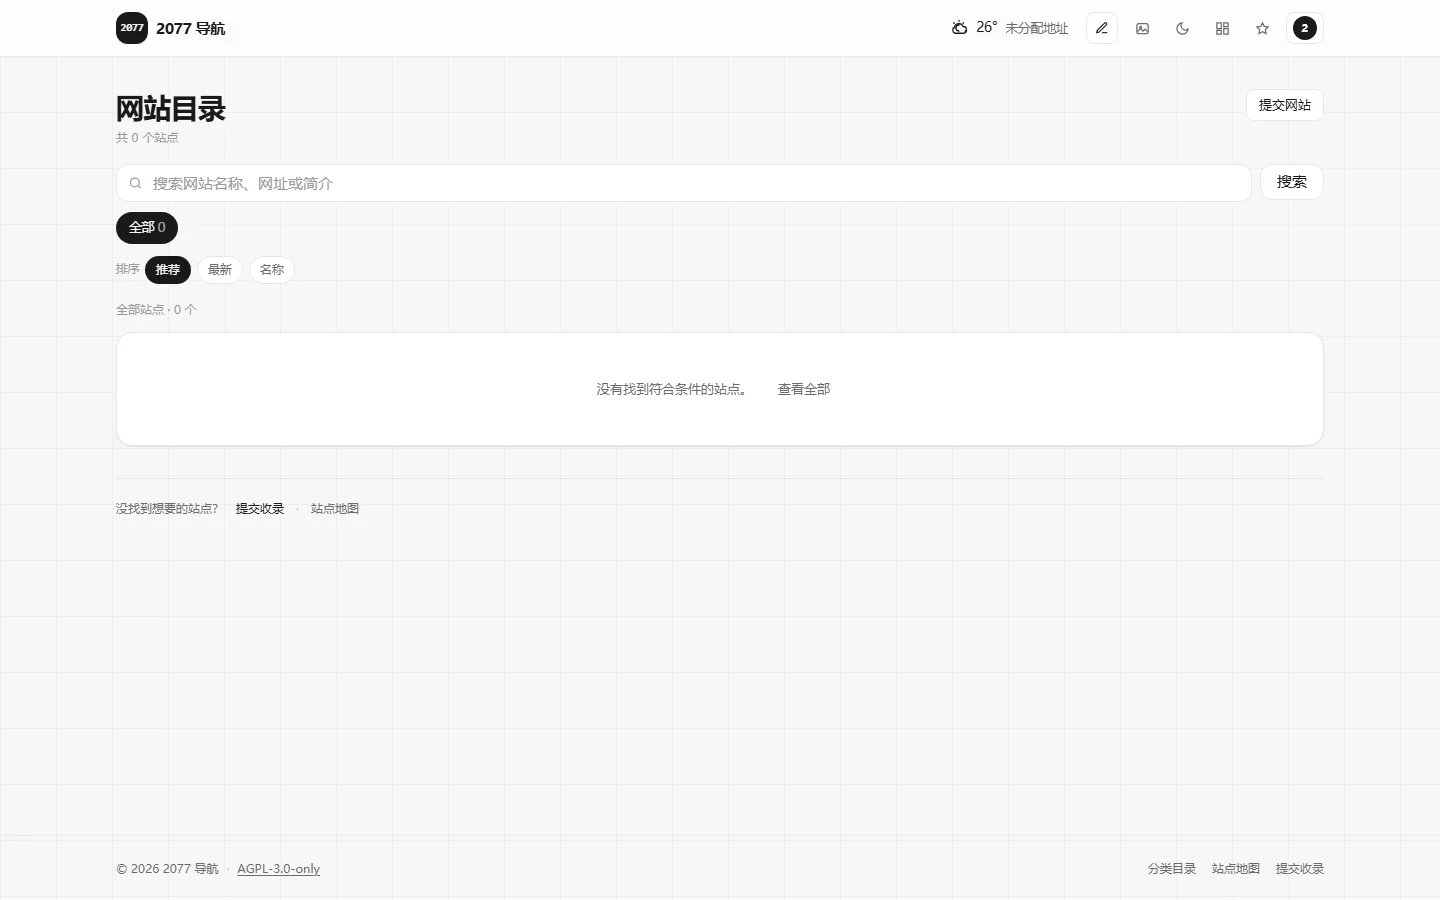The width and height of the screenshot is (1440, 900).
Task: Click the 2077 导航 site title
Action: coord(191,28)
